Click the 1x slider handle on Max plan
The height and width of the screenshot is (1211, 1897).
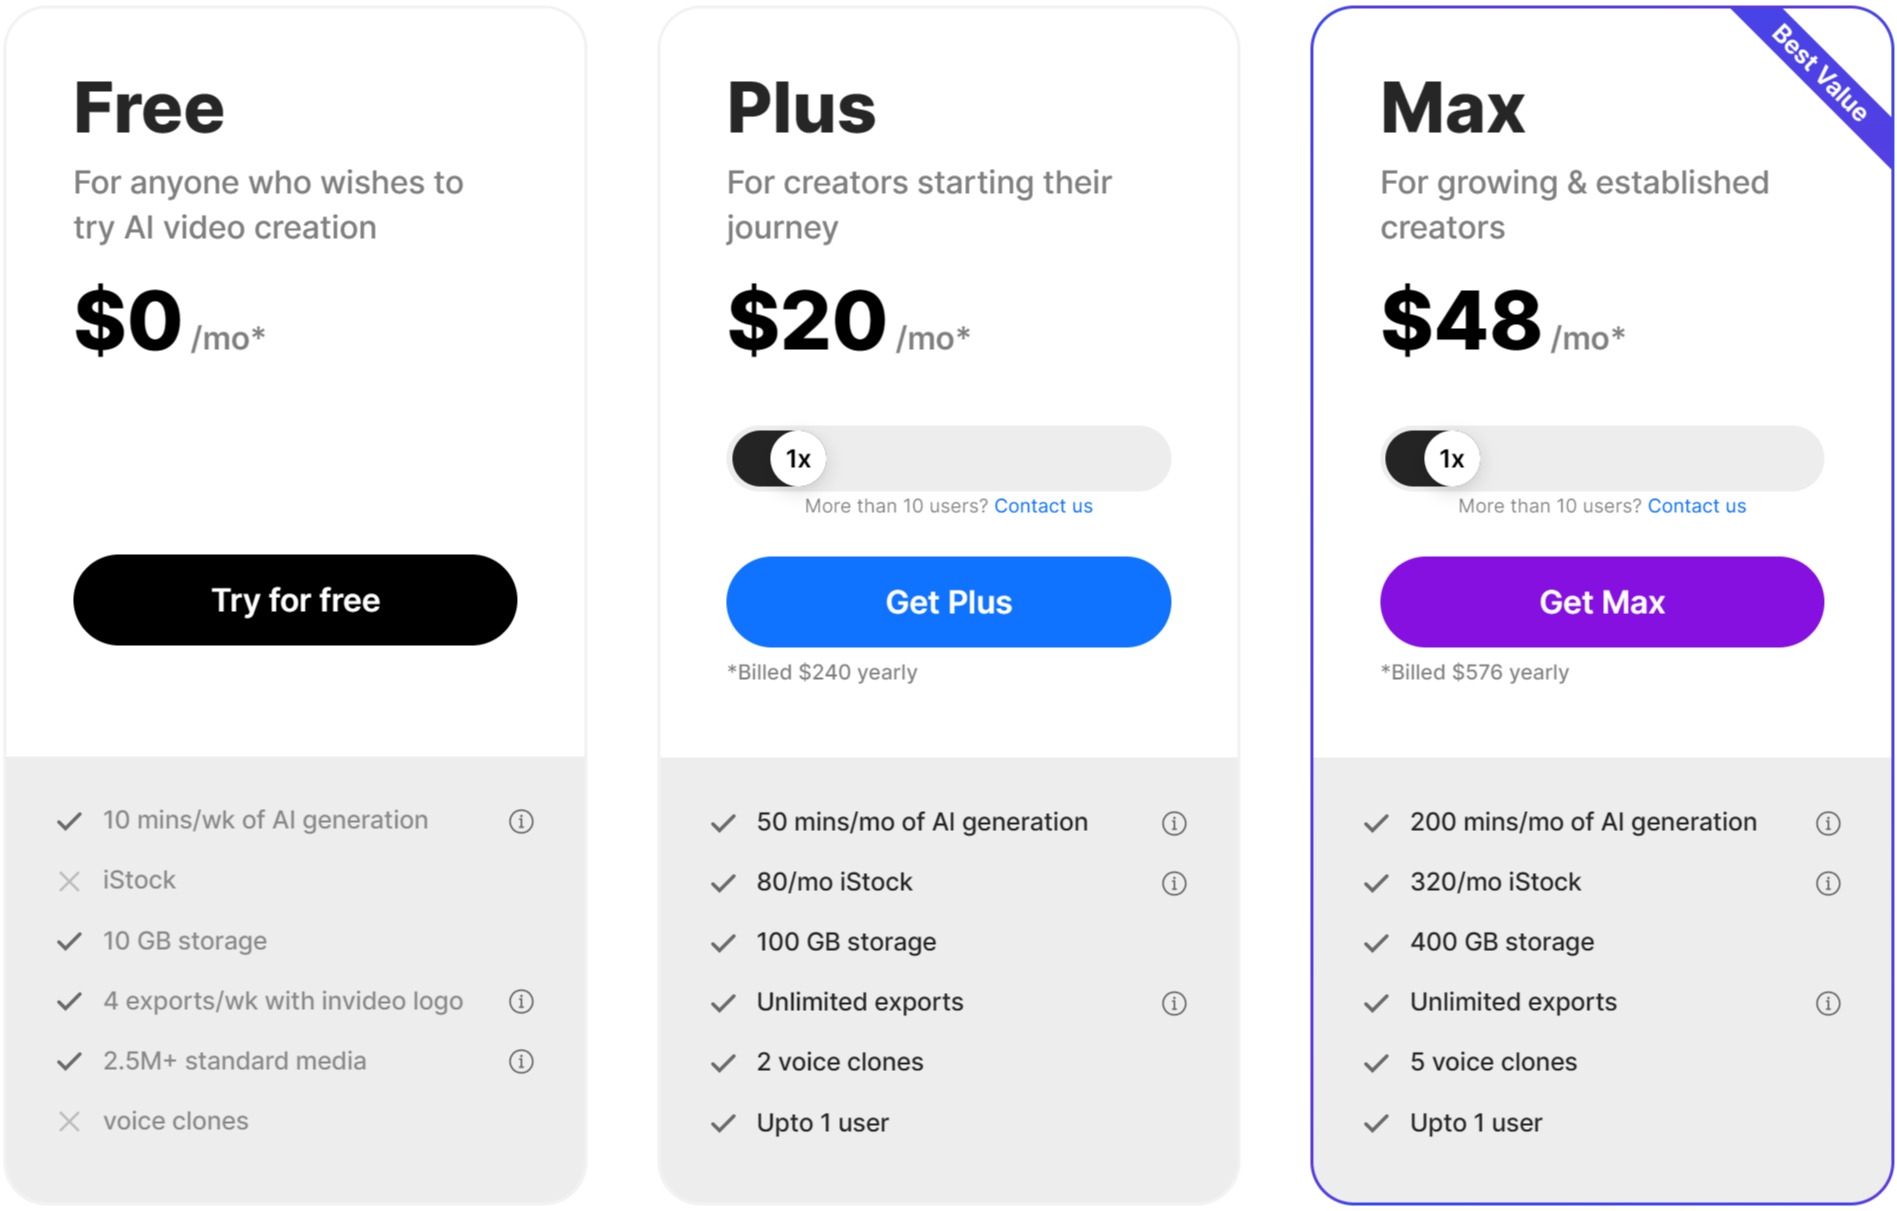pyautogui.click(x=1451, y=459)
